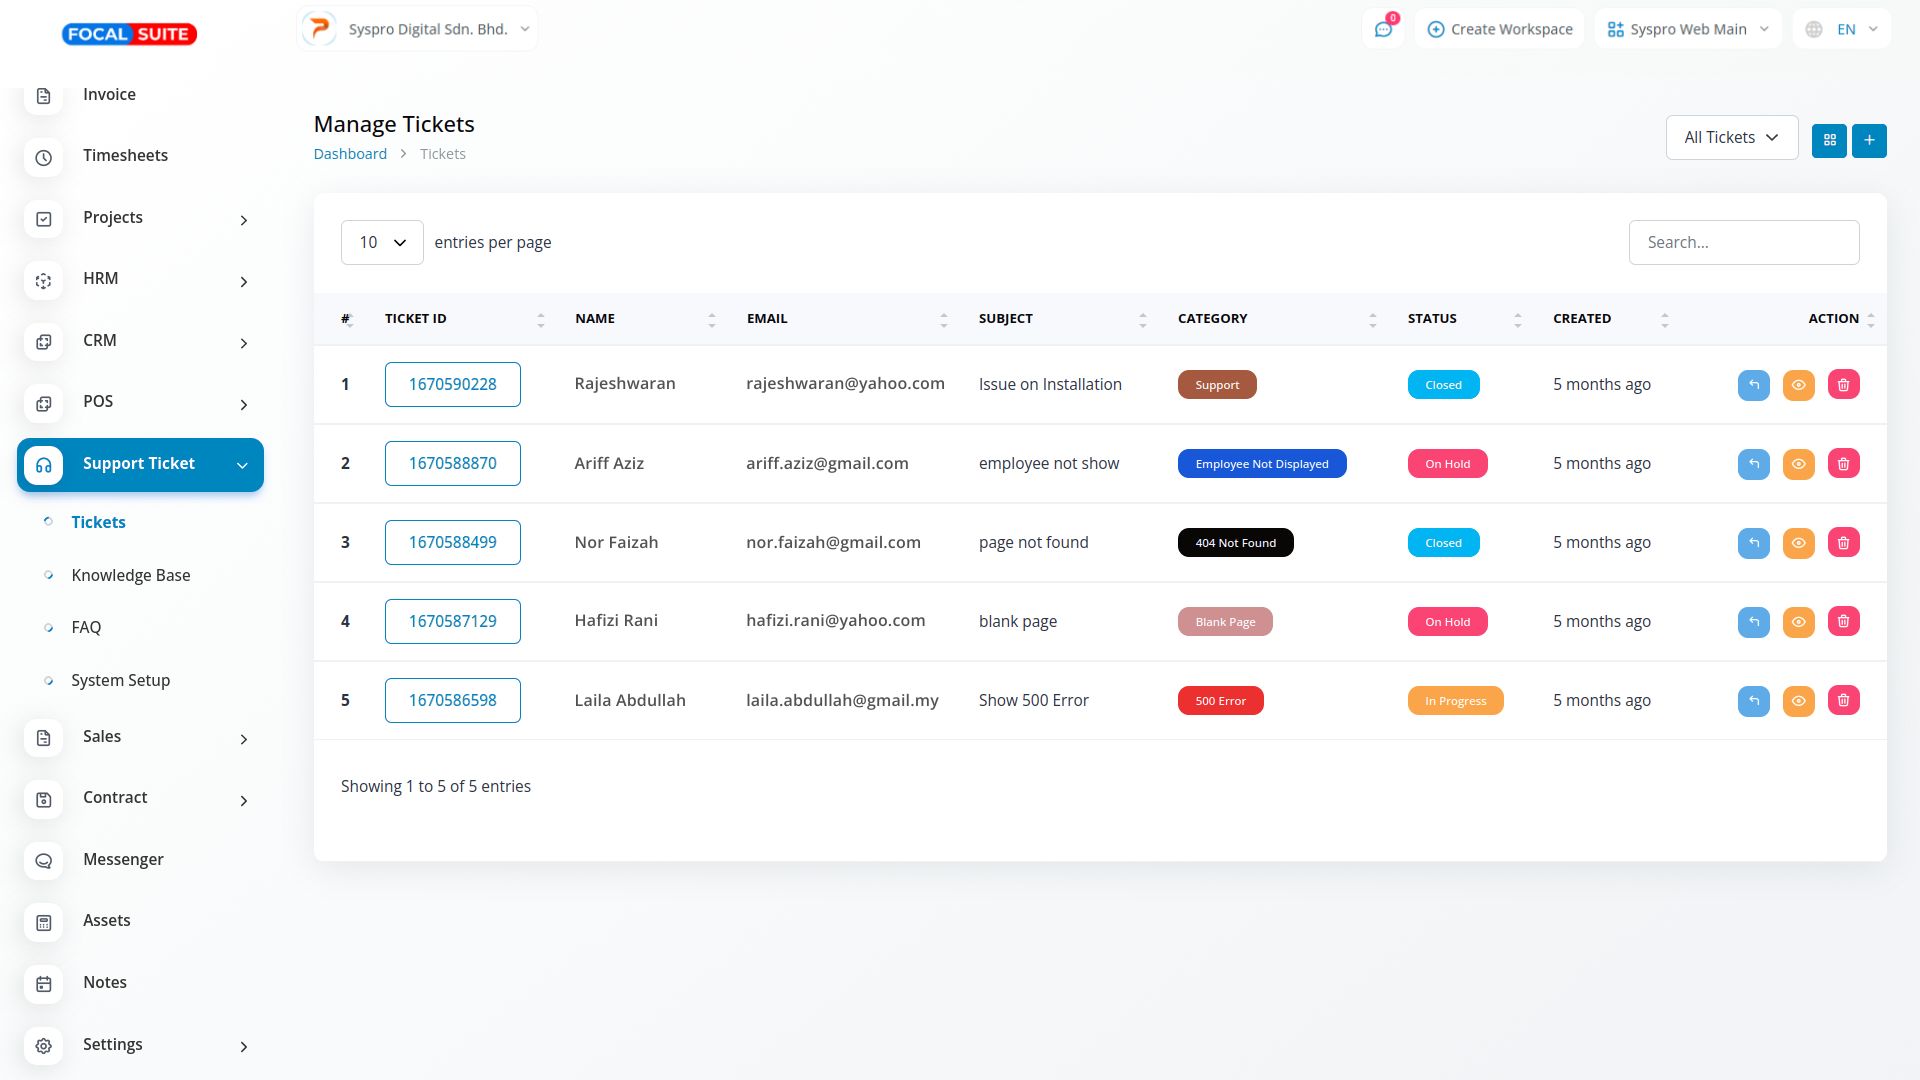This screenshot has height=1080, width=1920.
Task: Open the chat notifications icon
Action: pyautogui.click(x=1383, y=30)
